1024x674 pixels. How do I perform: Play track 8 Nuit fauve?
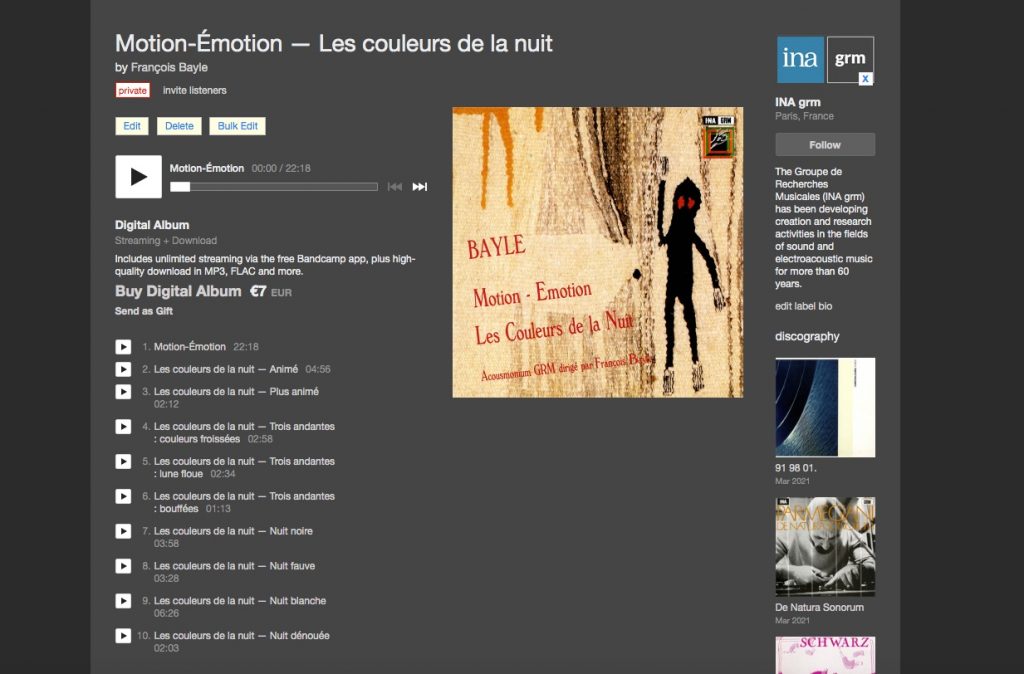[123, 566]
